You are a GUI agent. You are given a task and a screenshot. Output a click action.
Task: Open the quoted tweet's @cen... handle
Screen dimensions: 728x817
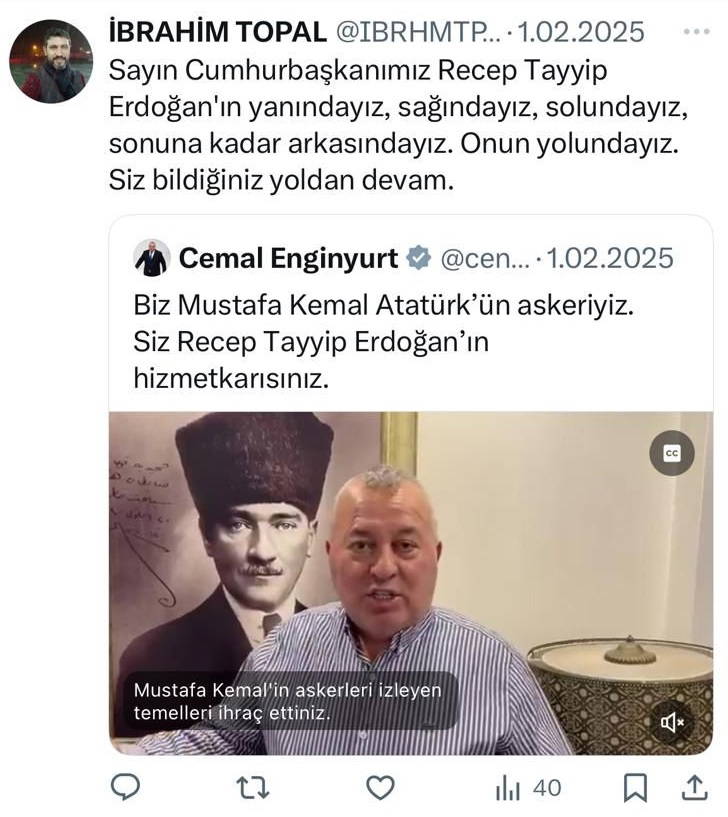tap(485, 258)
